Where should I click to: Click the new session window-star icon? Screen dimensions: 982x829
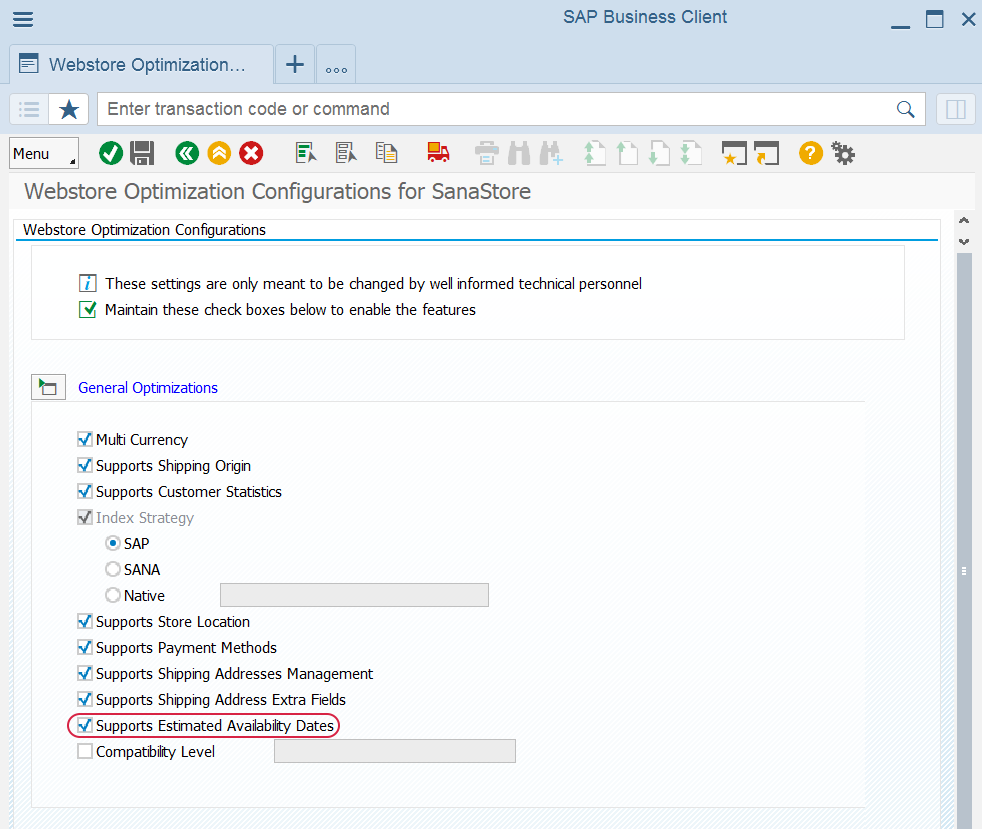point(734,153)
